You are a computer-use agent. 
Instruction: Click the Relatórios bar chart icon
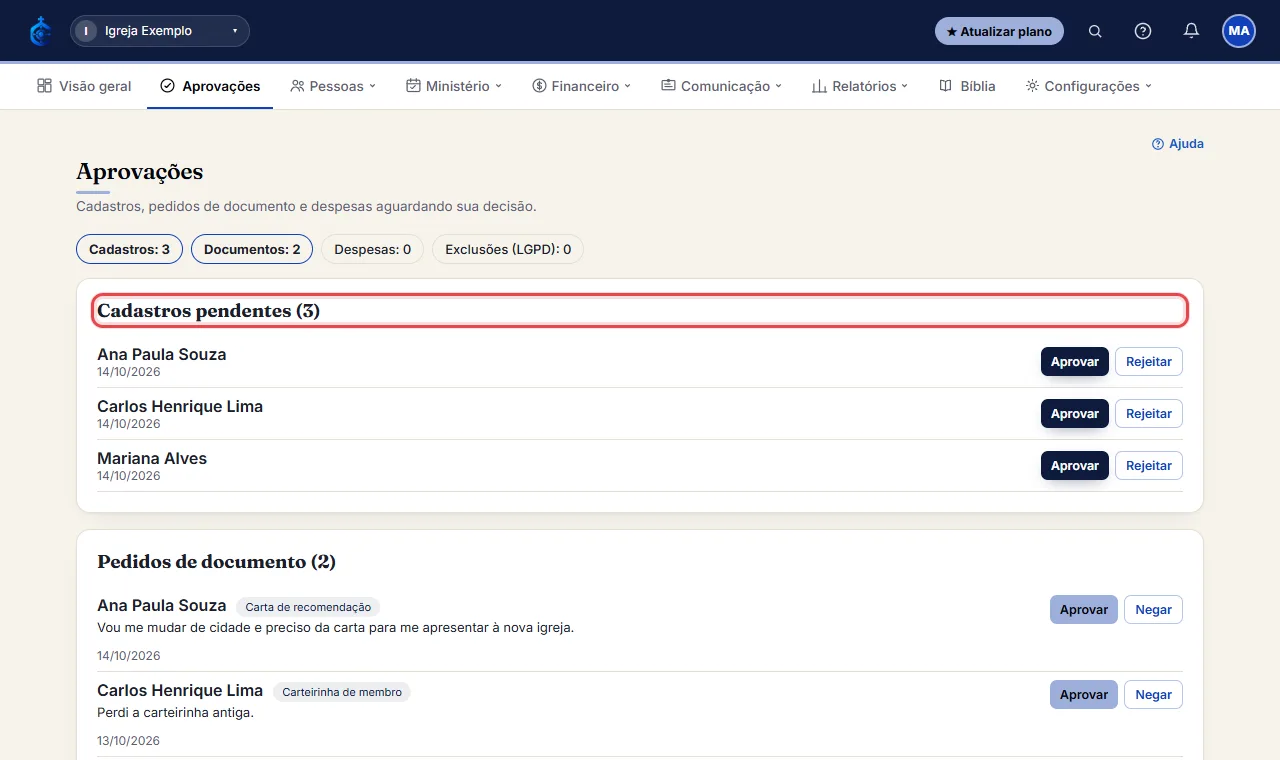pyautogui.click(x=819, y=86)
